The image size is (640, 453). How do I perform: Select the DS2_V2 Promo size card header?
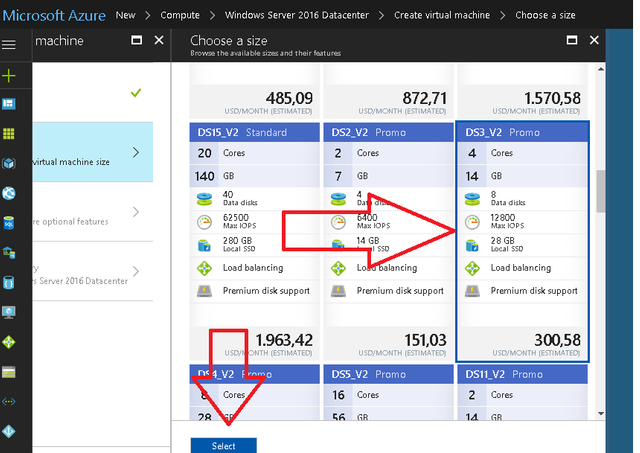point(389,132)
